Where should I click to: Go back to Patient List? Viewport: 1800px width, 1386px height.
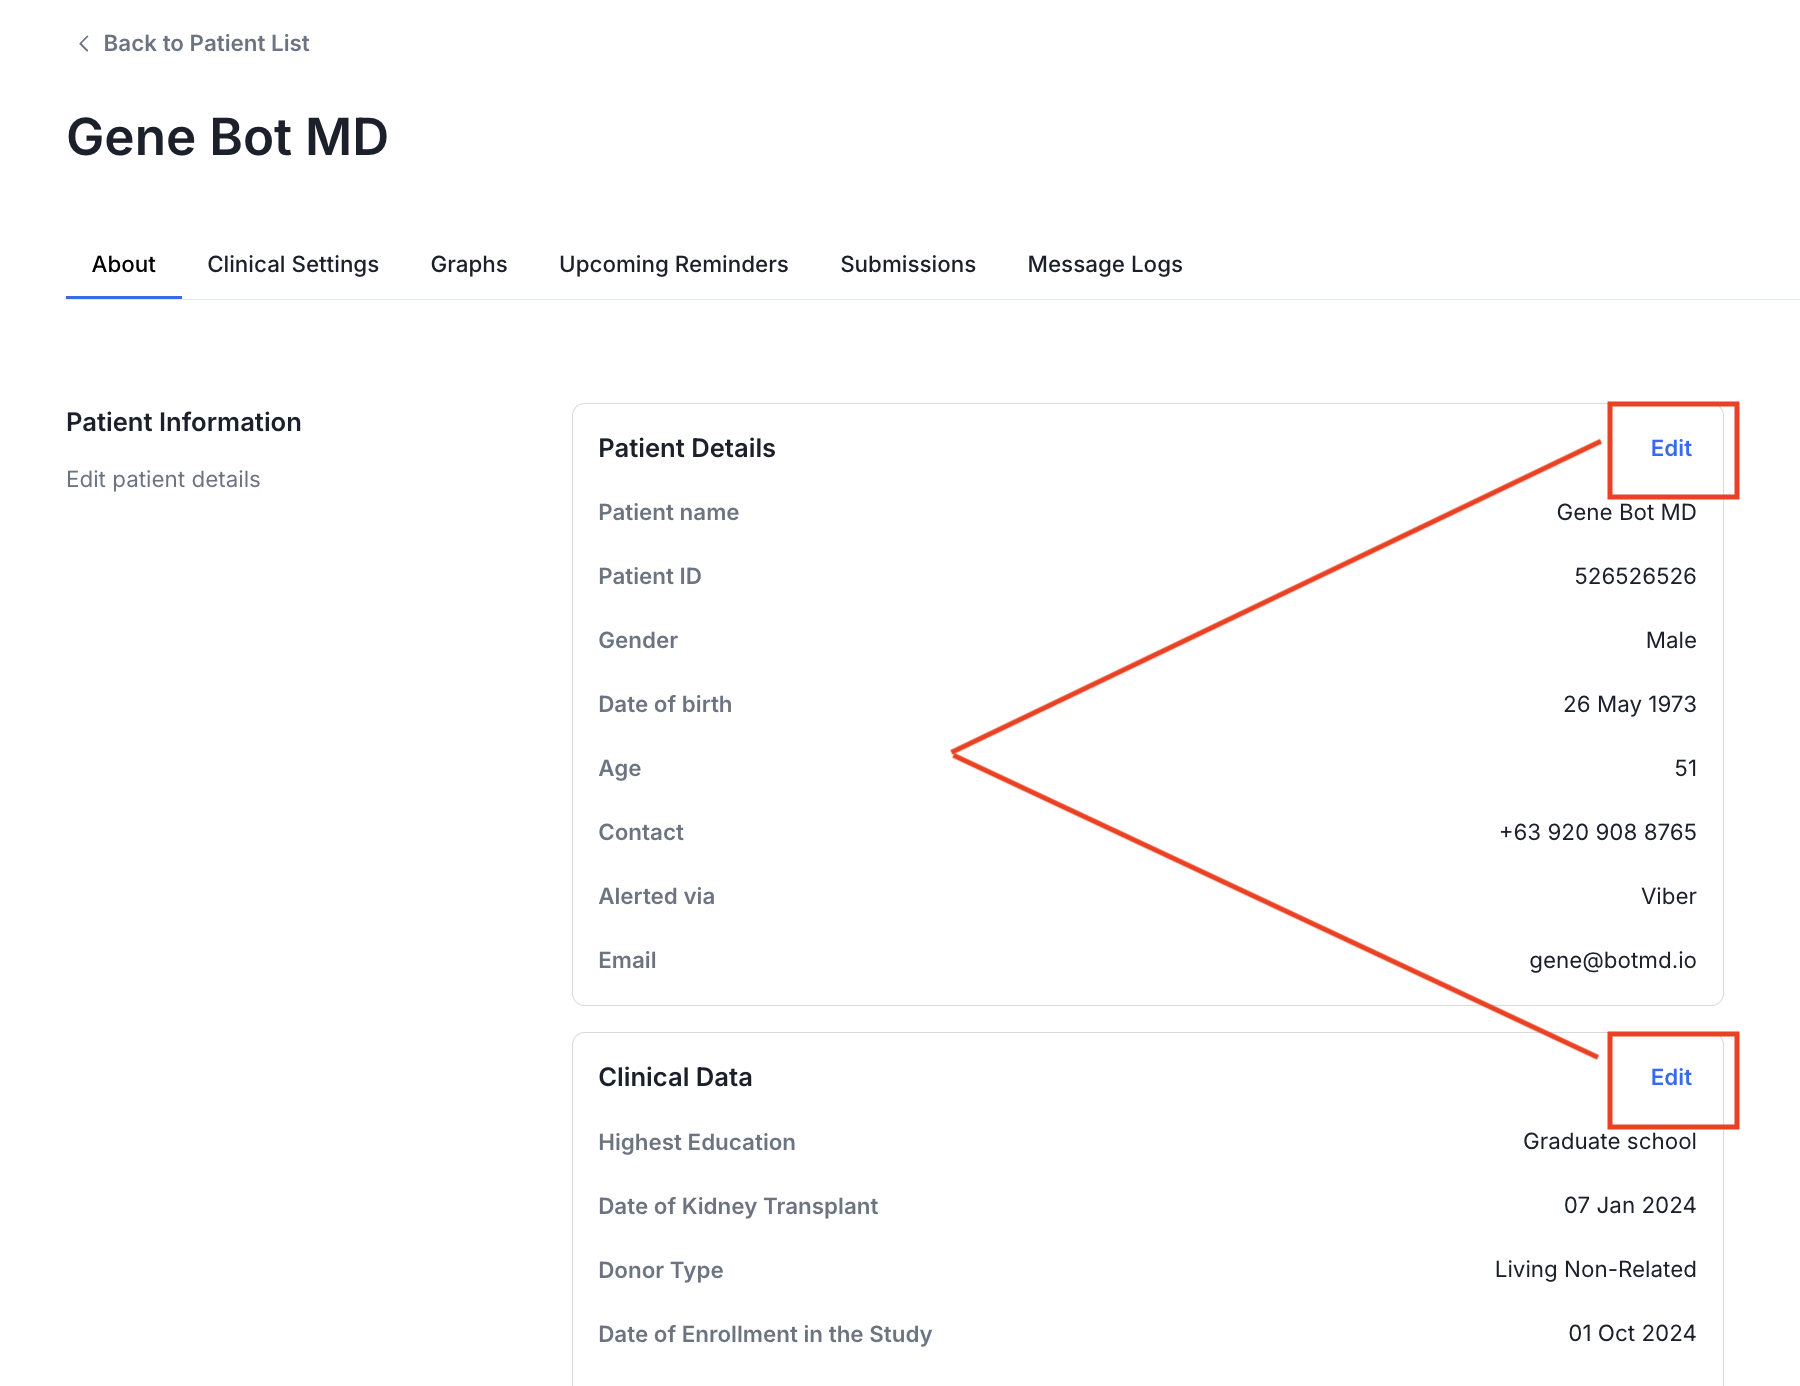coord(206,43)
